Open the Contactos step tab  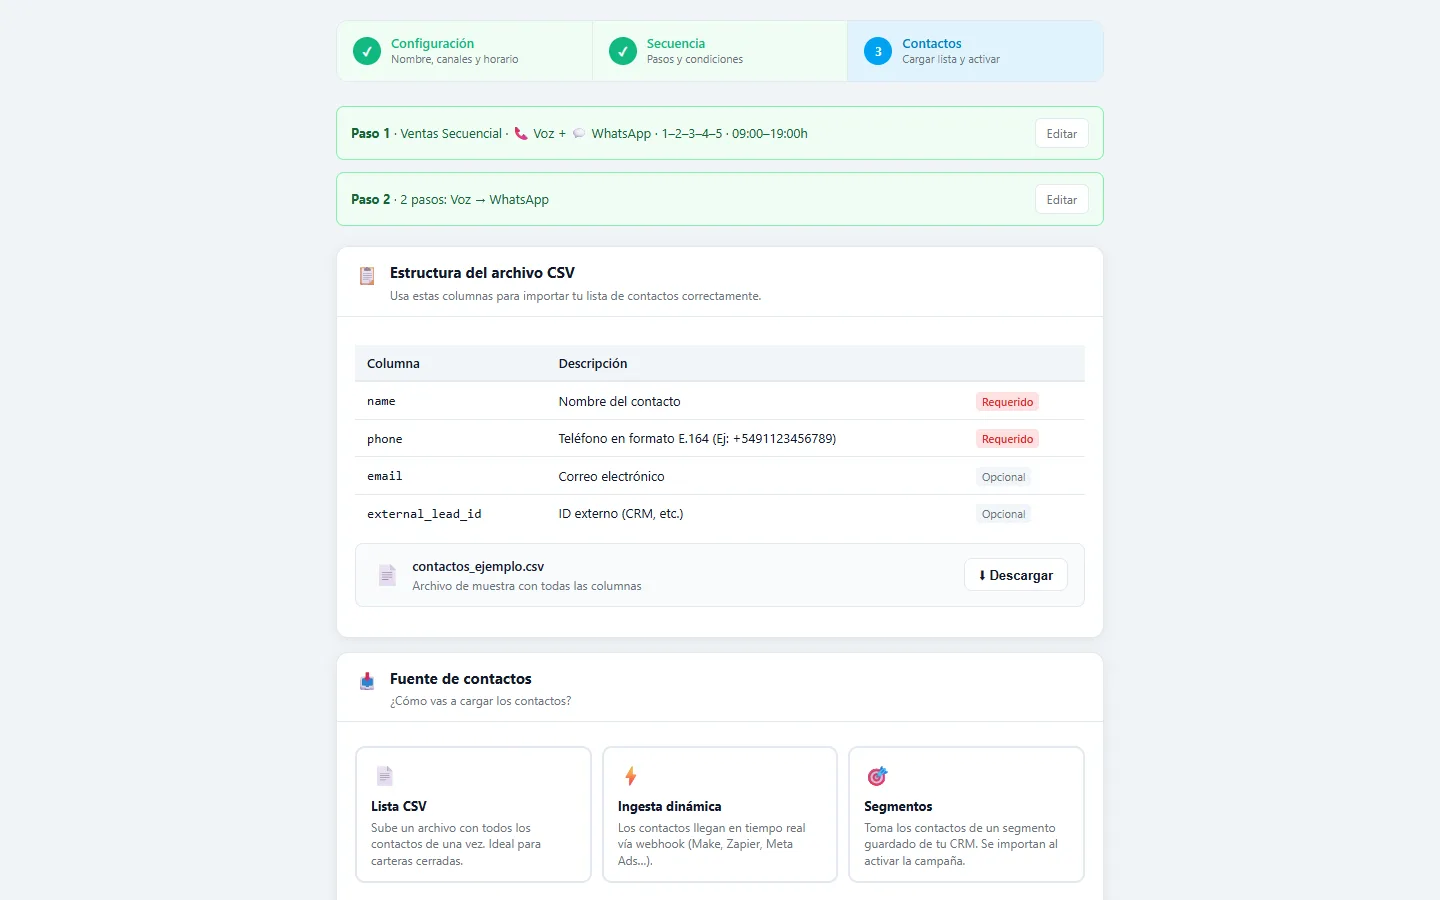click(975, 51)
